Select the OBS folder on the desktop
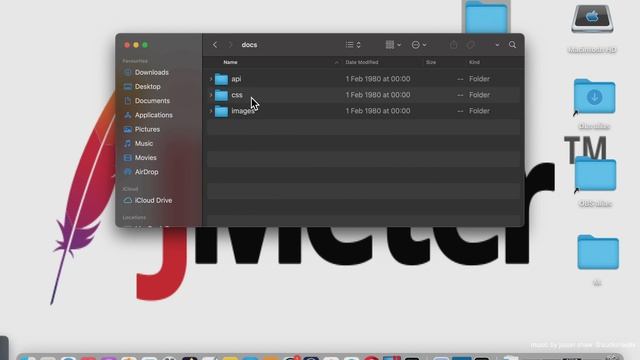640x360 pixels. point(595,174)
